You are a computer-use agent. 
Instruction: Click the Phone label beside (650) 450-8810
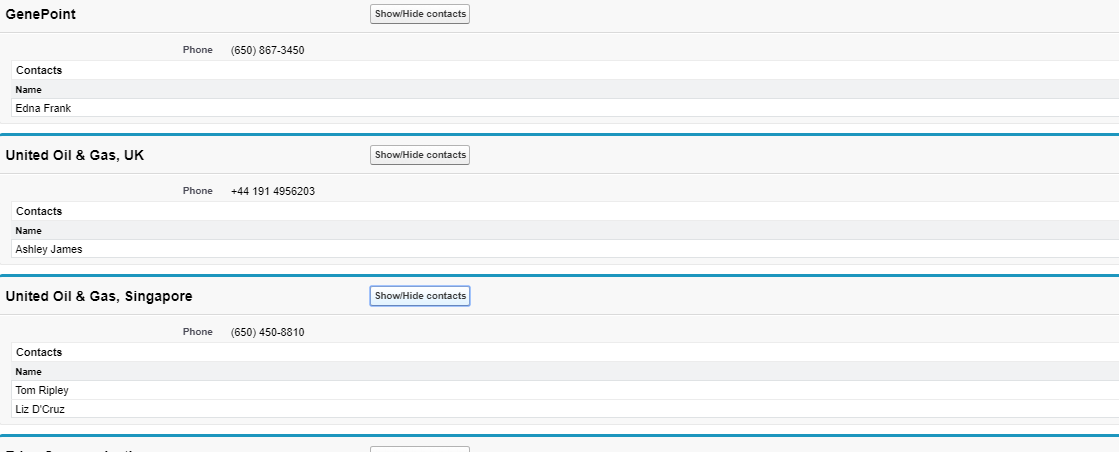coord(198,331)
